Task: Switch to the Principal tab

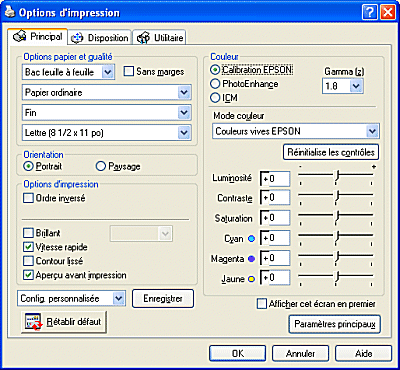Action: click(38, 36)
